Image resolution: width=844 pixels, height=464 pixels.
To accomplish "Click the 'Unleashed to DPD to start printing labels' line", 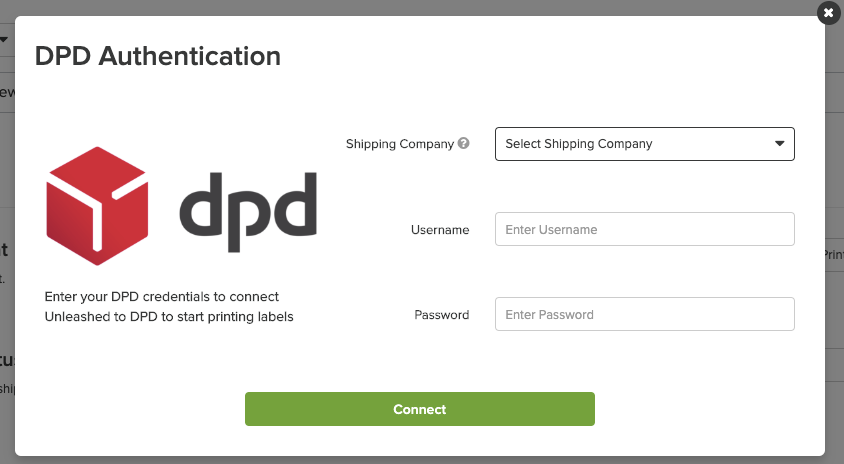I will 169,317.
